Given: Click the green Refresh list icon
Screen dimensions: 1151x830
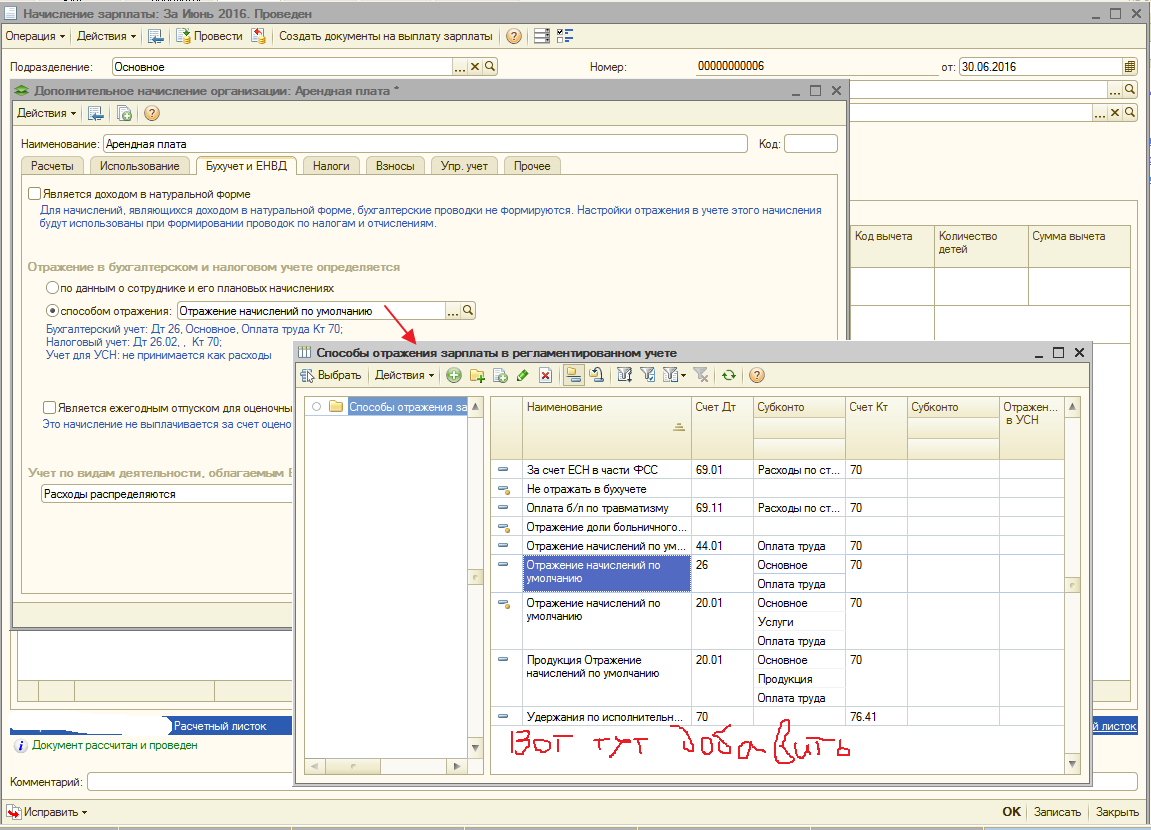Looking at the screenshot, I should [728, 376].
